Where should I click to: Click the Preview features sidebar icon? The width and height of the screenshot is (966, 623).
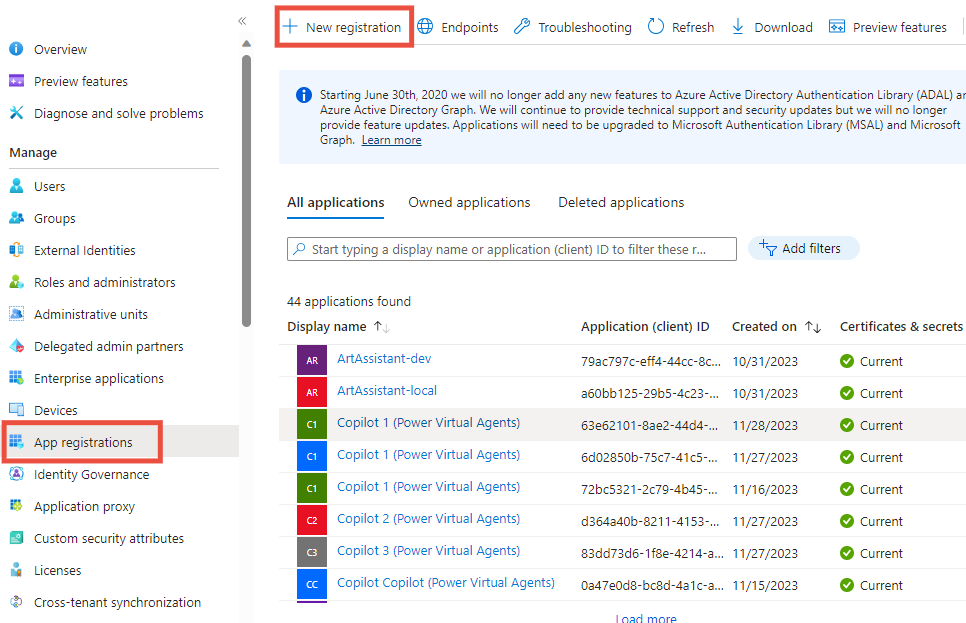[x=17, y=81]
